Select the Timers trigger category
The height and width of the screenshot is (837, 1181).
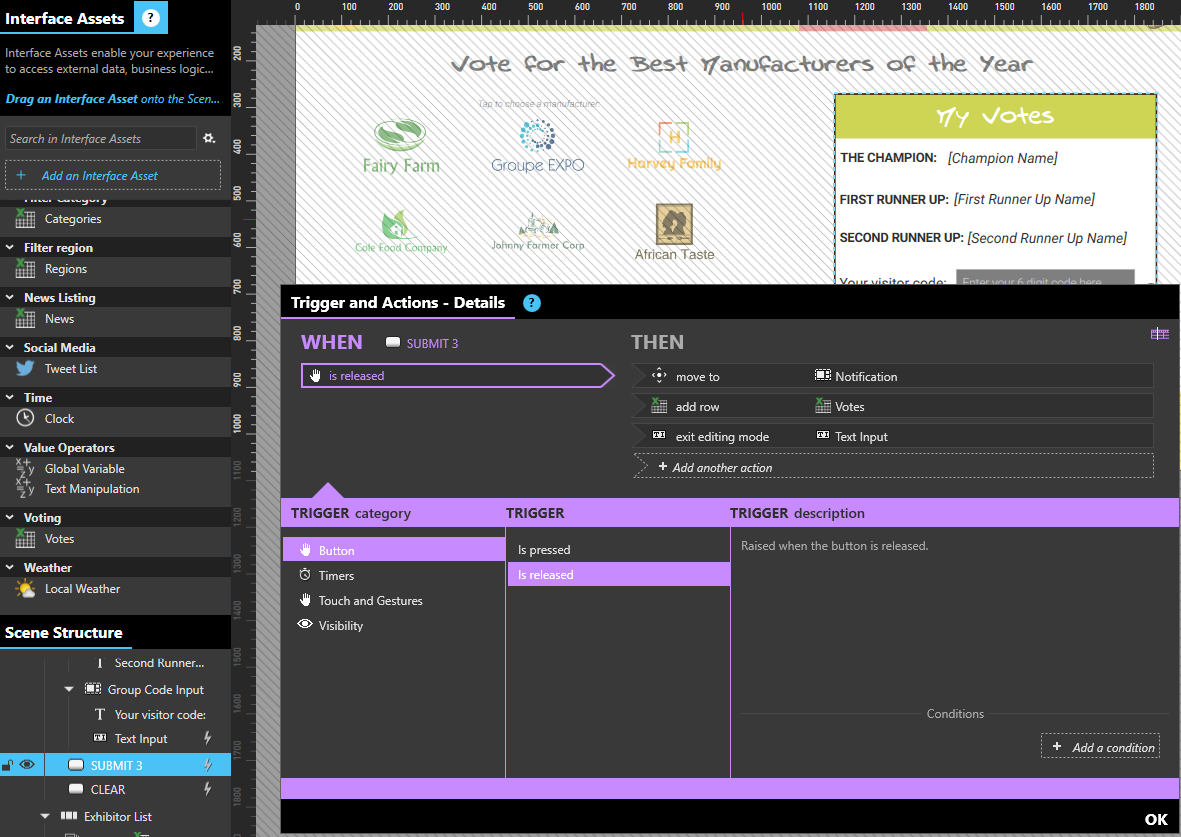[336, 576]
